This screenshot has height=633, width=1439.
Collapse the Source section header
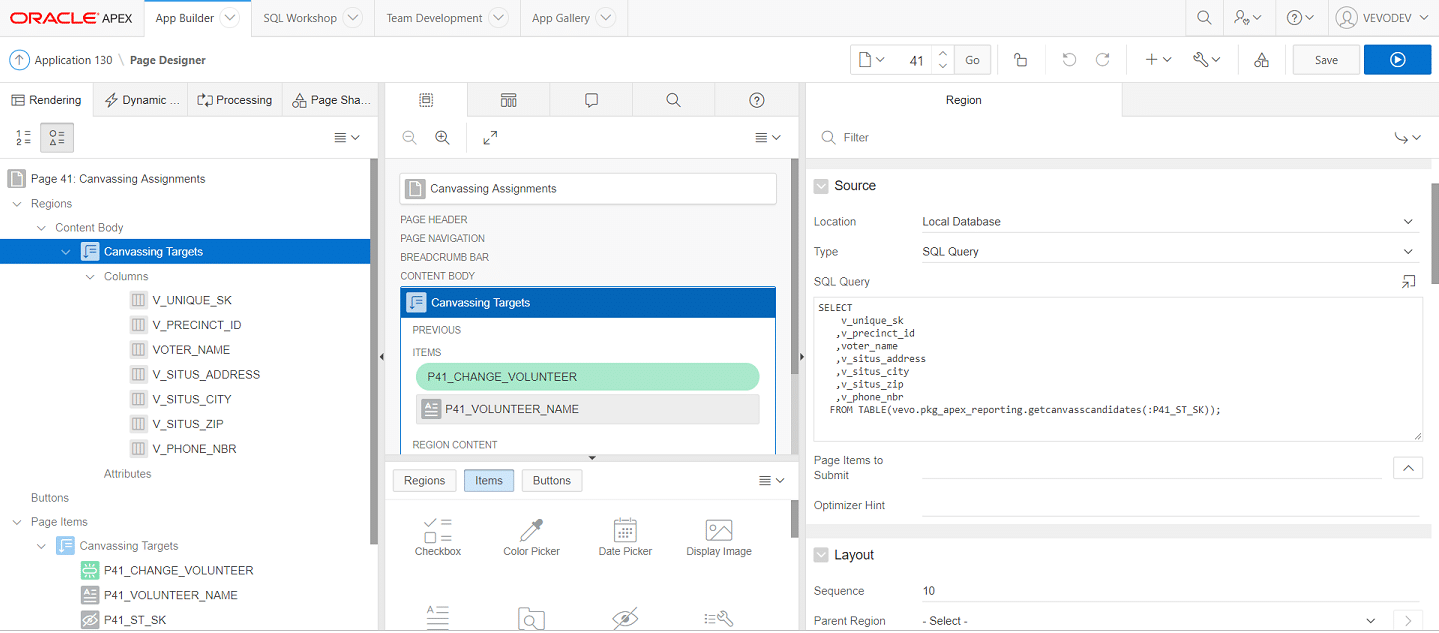click(821, 185)
